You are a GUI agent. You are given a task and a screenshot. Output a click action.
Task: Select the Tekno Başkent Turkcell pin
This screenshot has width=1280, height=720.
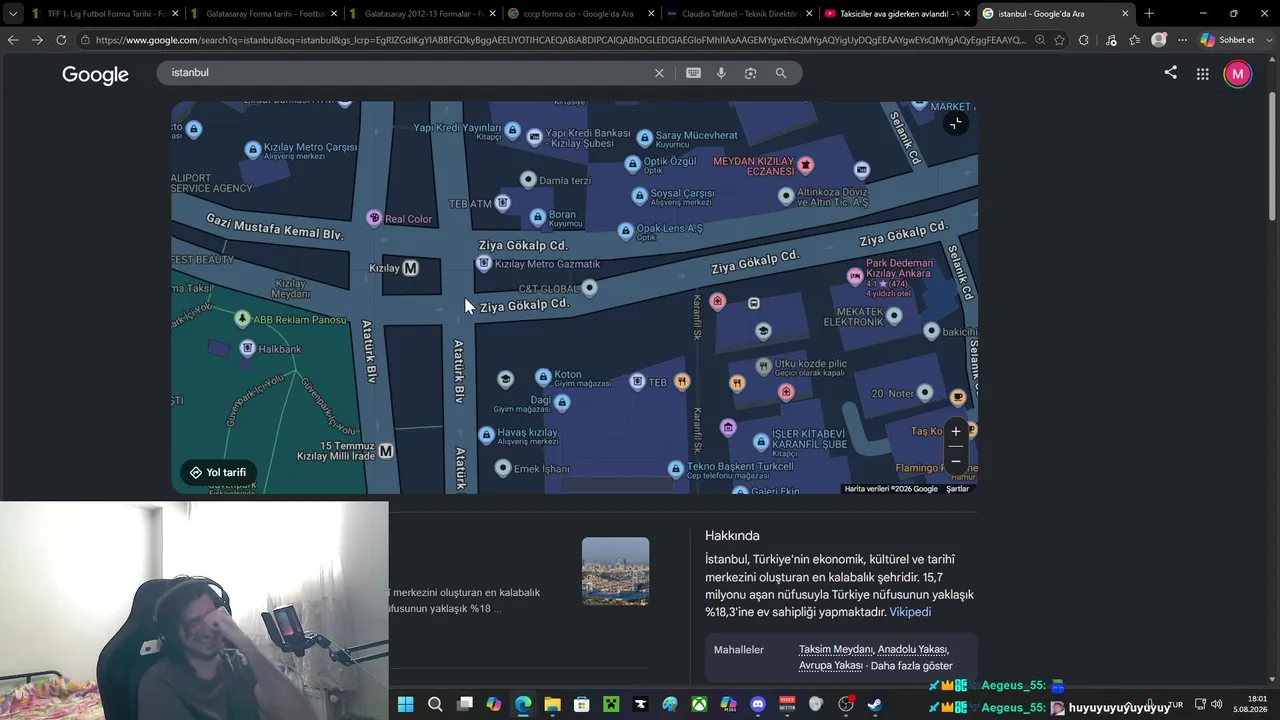tap(676, 468)
